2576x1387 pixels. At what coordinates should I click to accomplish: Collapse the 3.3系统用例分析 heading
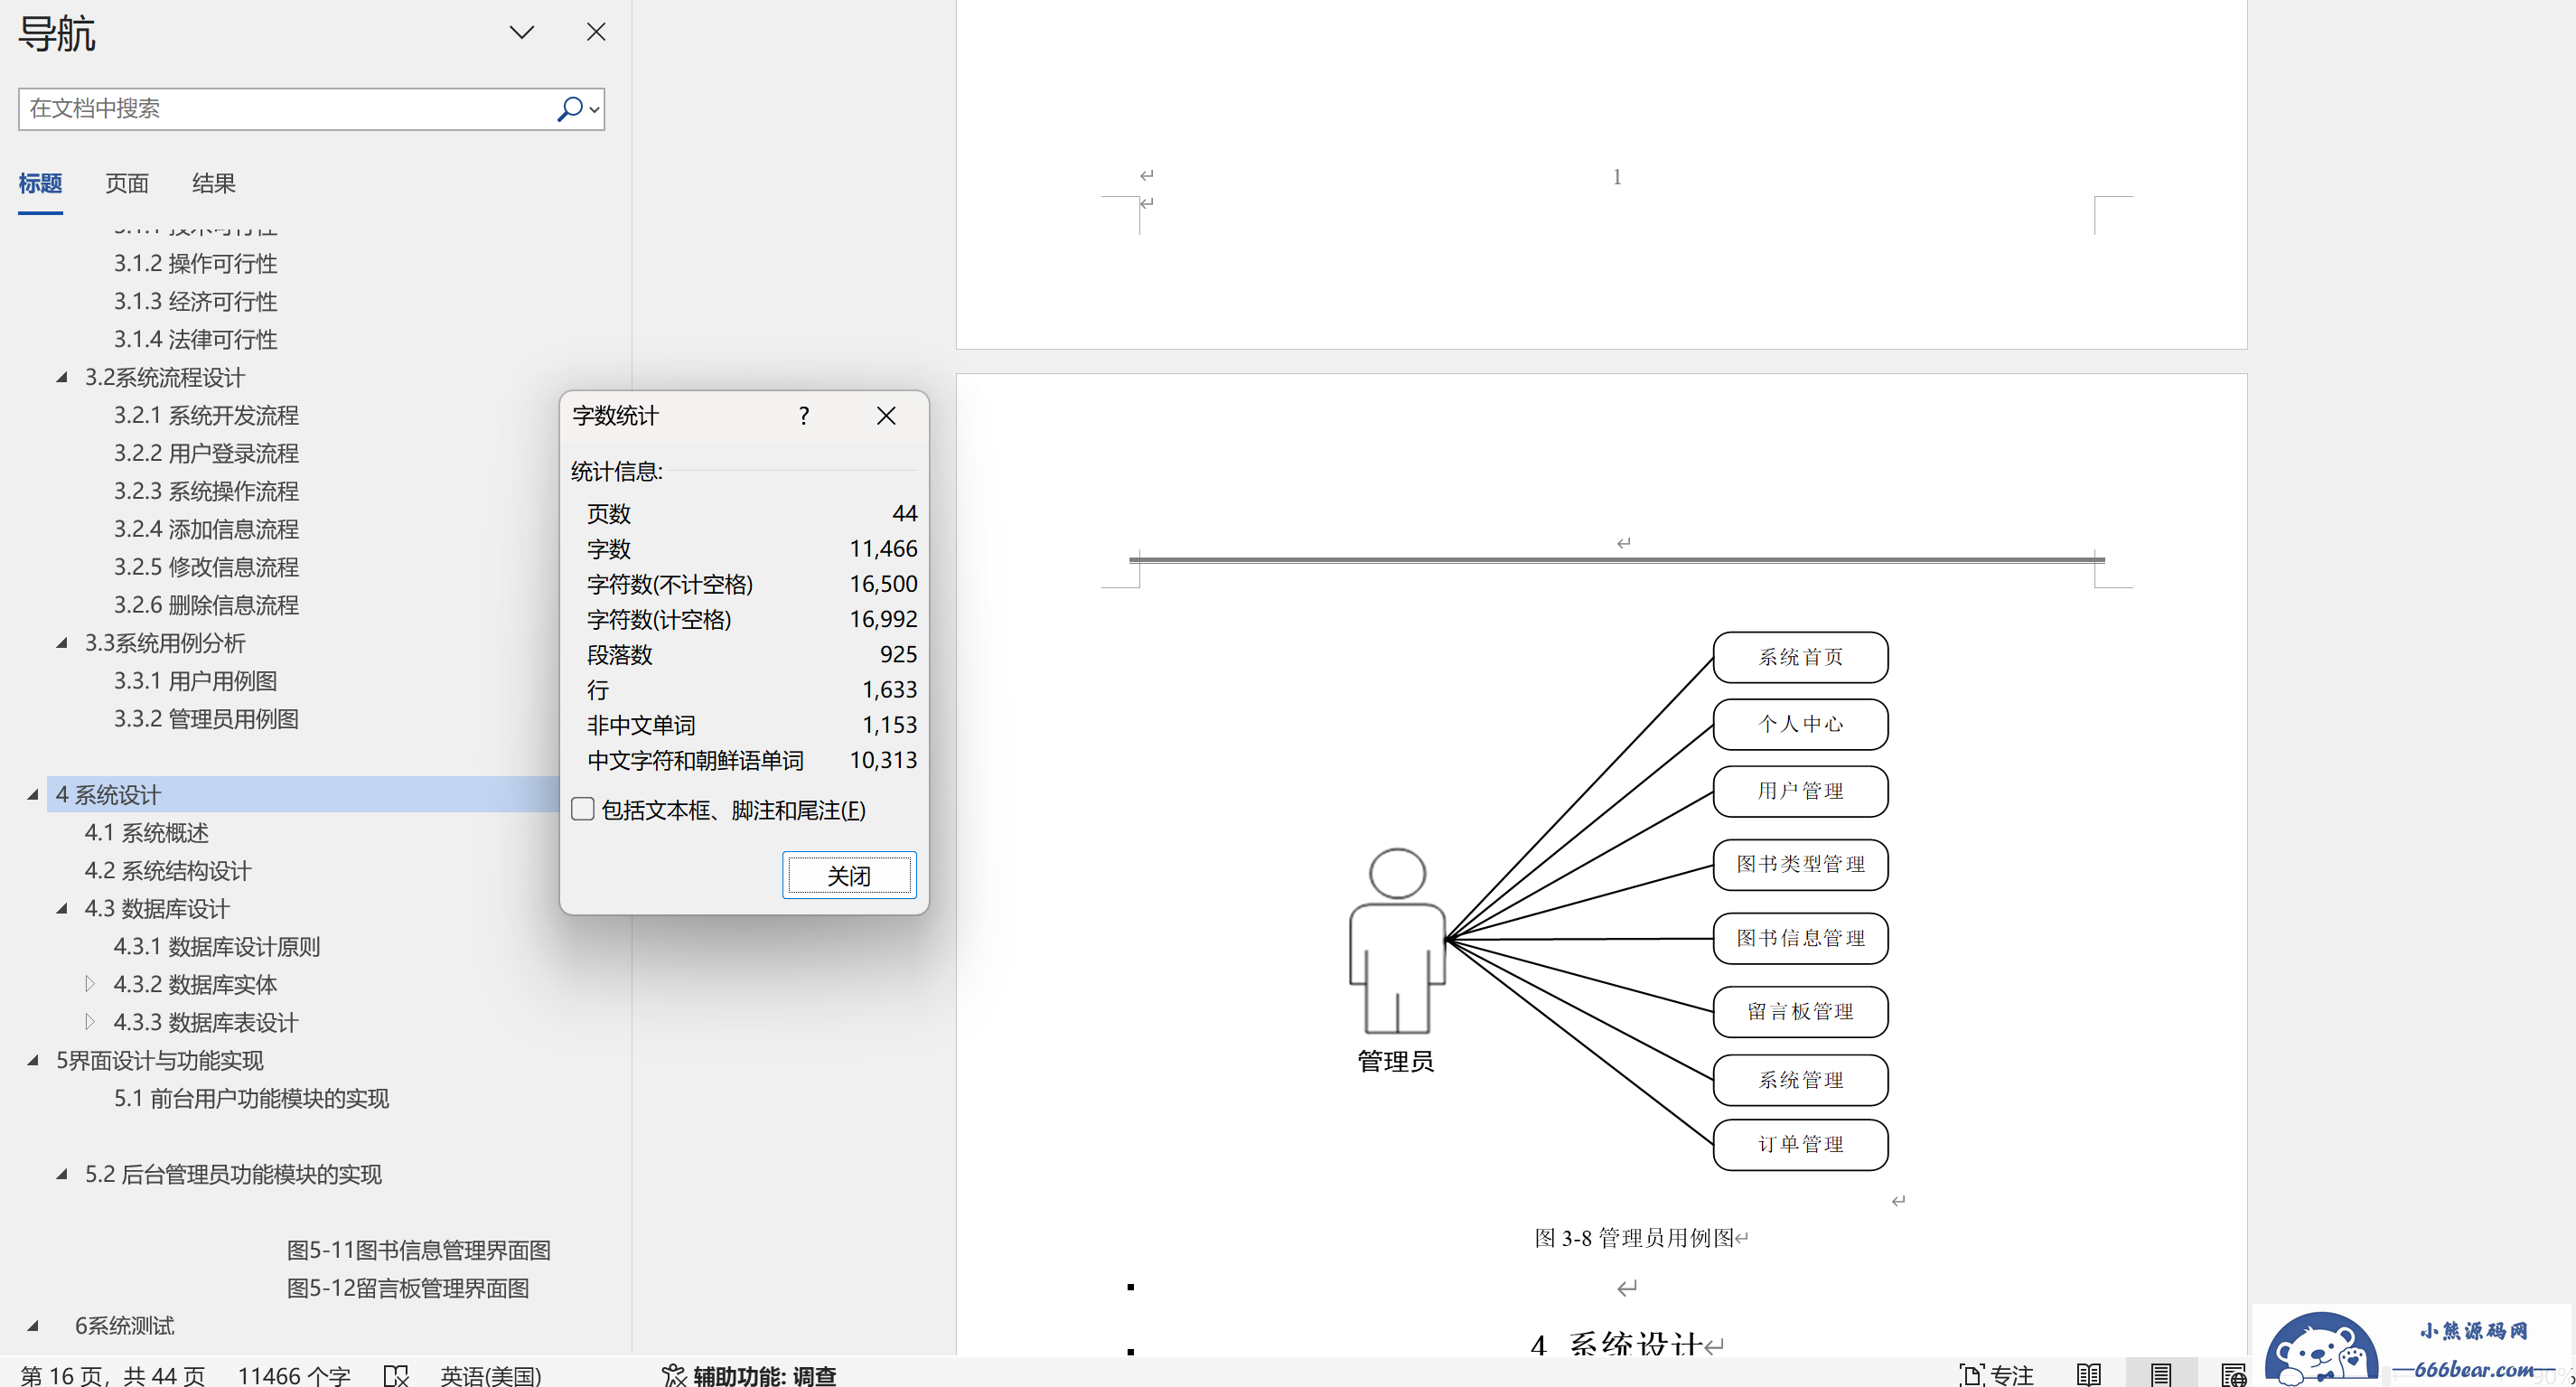[62, 643]
